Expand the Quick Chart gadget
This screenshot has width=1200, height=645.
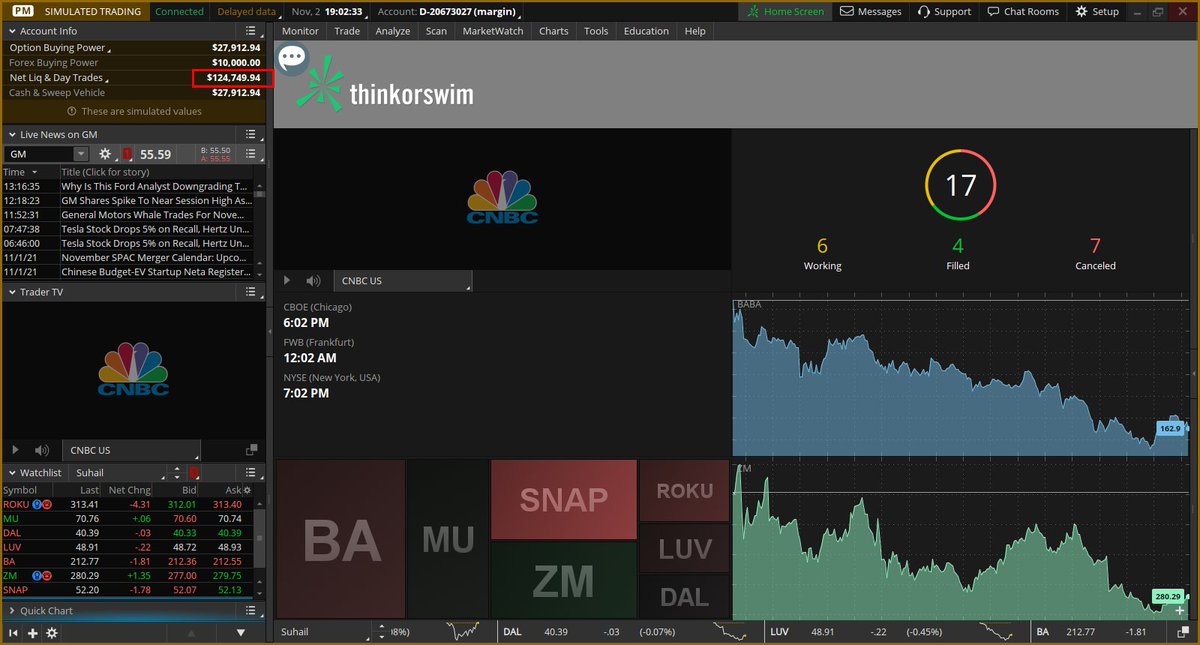coord(11,610)
